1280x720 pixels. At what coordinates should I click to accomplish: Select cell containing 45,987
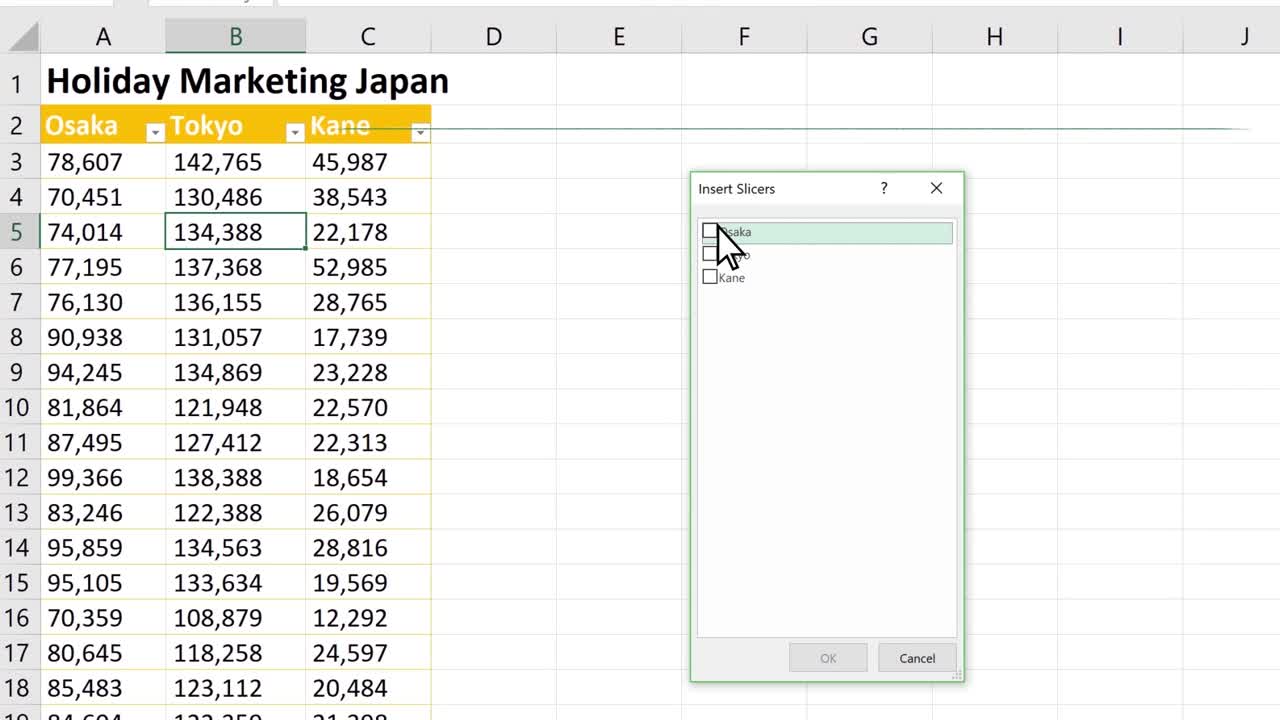tap(368, 162)
